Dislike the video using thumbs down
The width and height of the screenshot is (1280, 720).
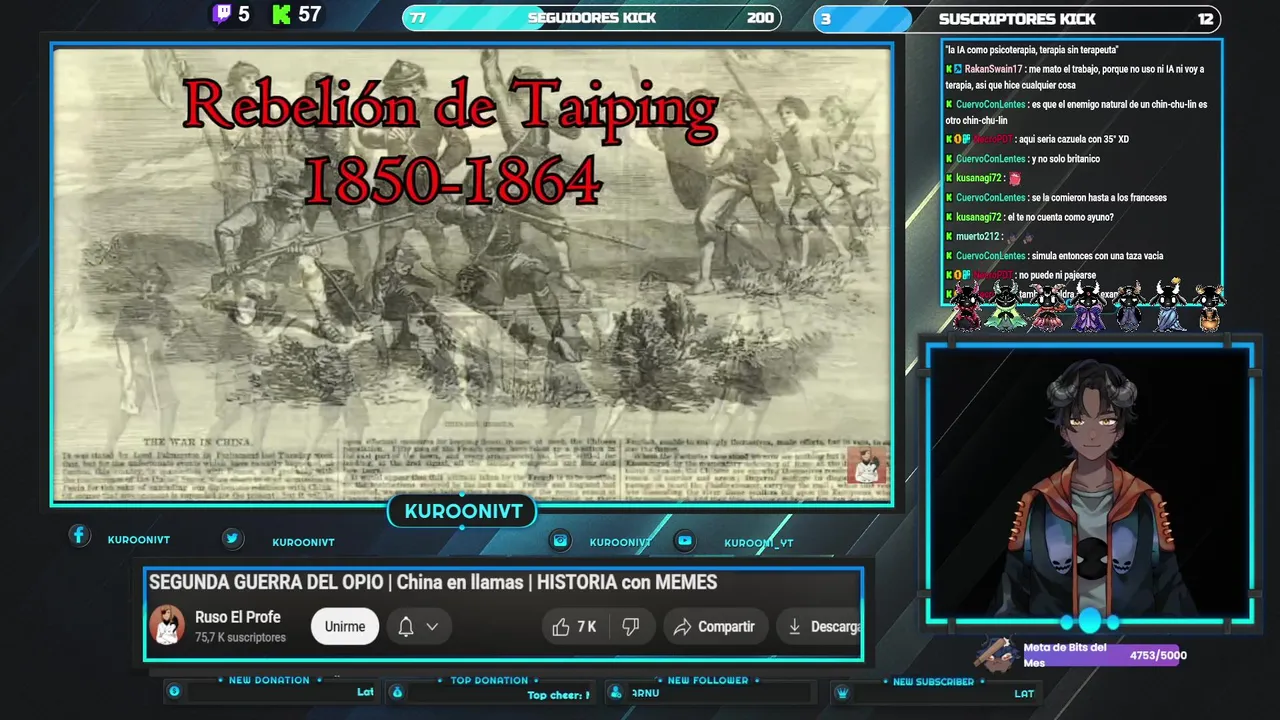pos(631,627)
